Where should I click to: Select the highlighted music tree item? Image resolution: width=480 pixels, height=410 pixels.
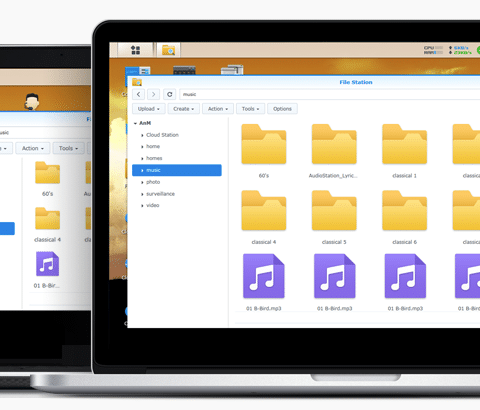(177, 170)
